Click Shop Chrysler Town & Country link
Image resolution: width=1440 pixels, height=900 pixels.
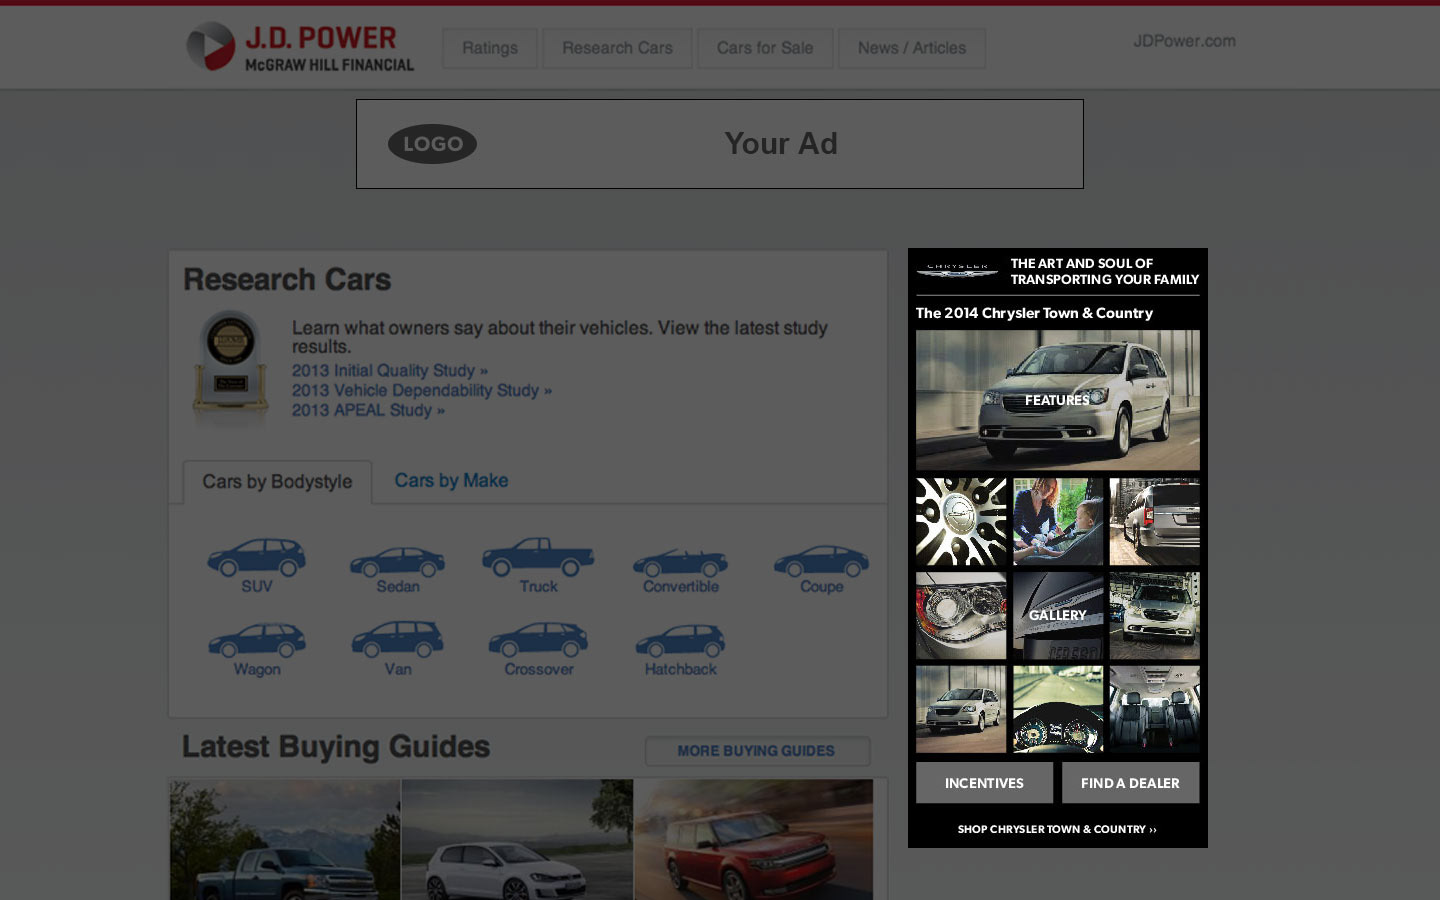point(1057,829)
